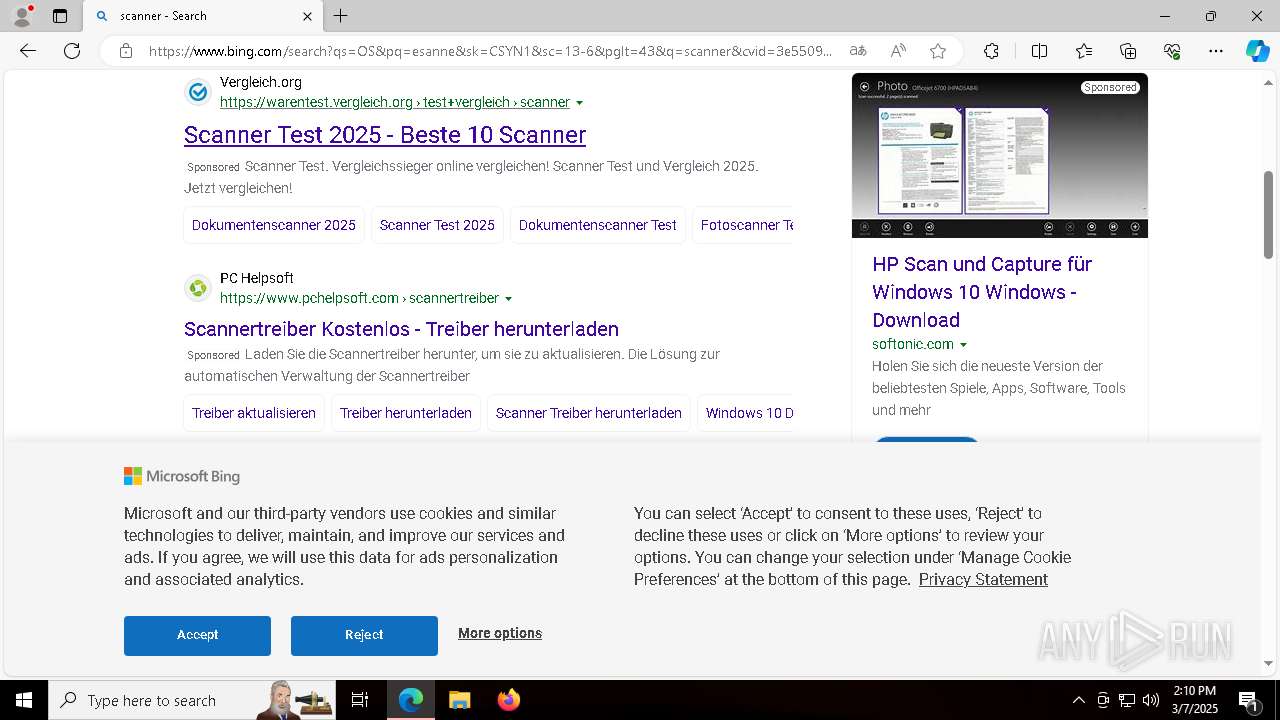
Task: Open the tab actions menu icon
Action: click(60, 16)
